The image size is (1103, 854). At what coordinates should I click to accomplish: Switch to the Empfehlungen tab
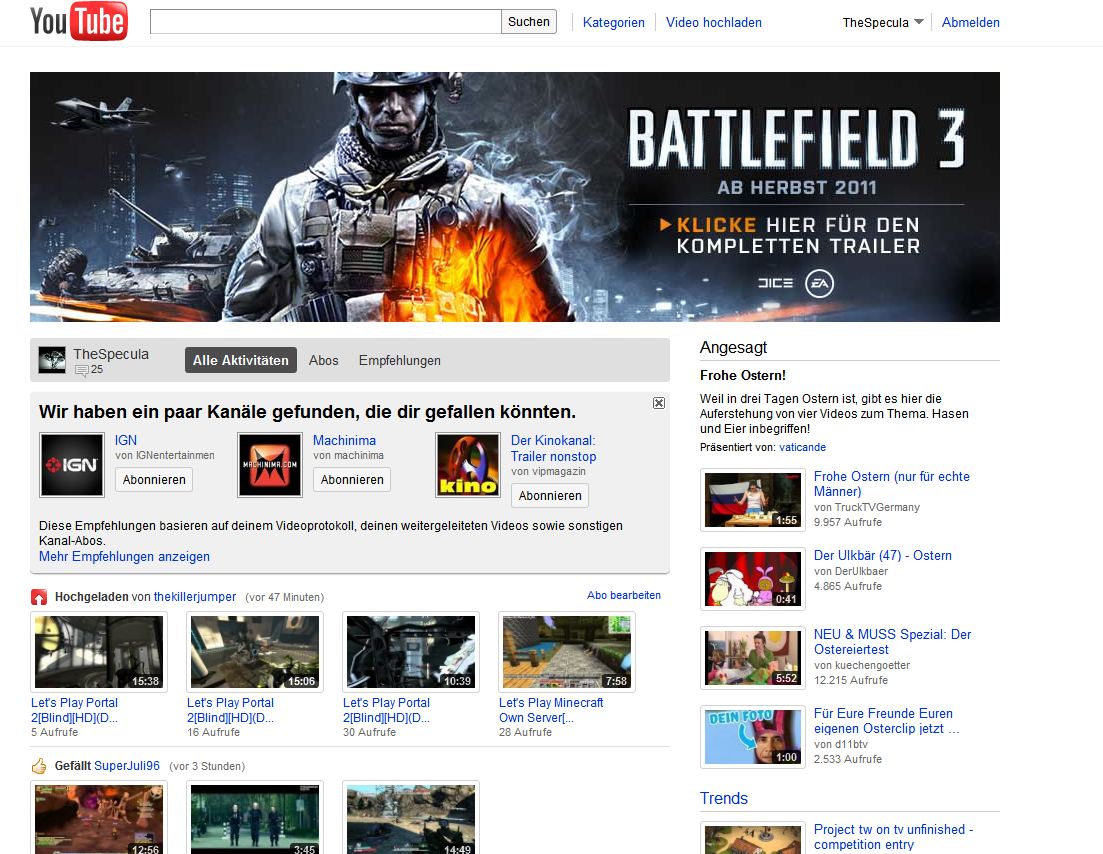pyautogui.click(x=400, y=360)
